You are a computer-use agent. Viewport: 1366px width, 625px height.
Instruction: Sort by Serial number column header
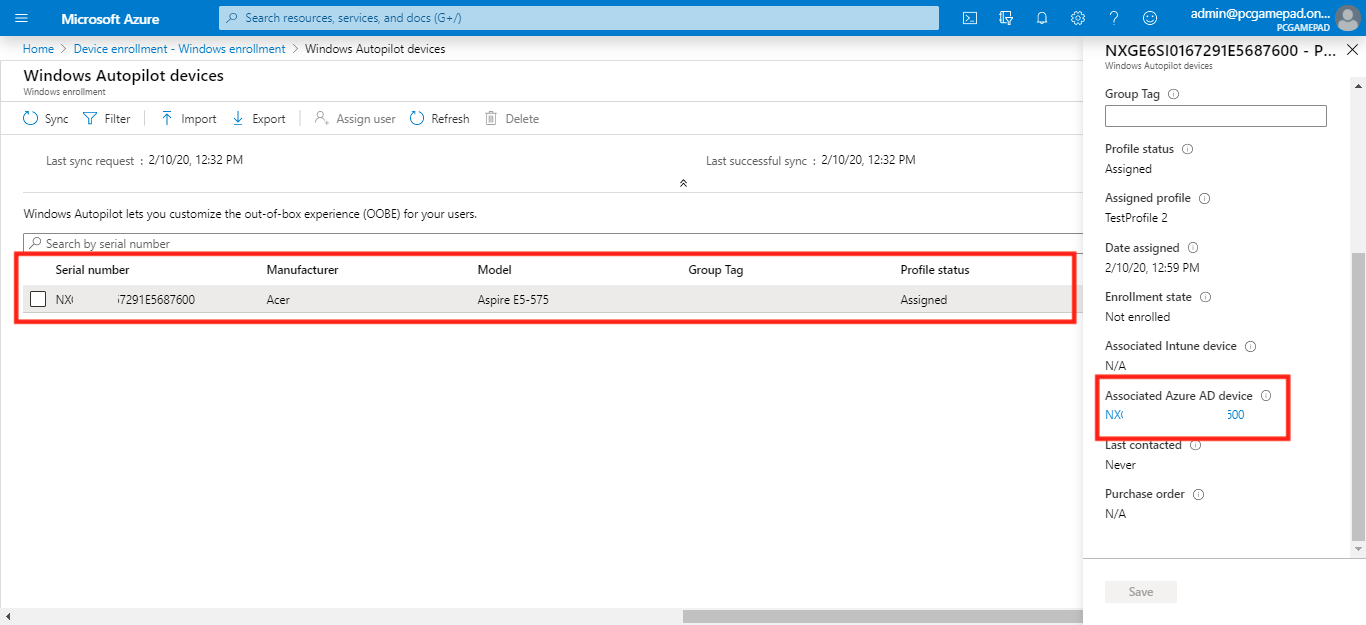pos(92,270)
